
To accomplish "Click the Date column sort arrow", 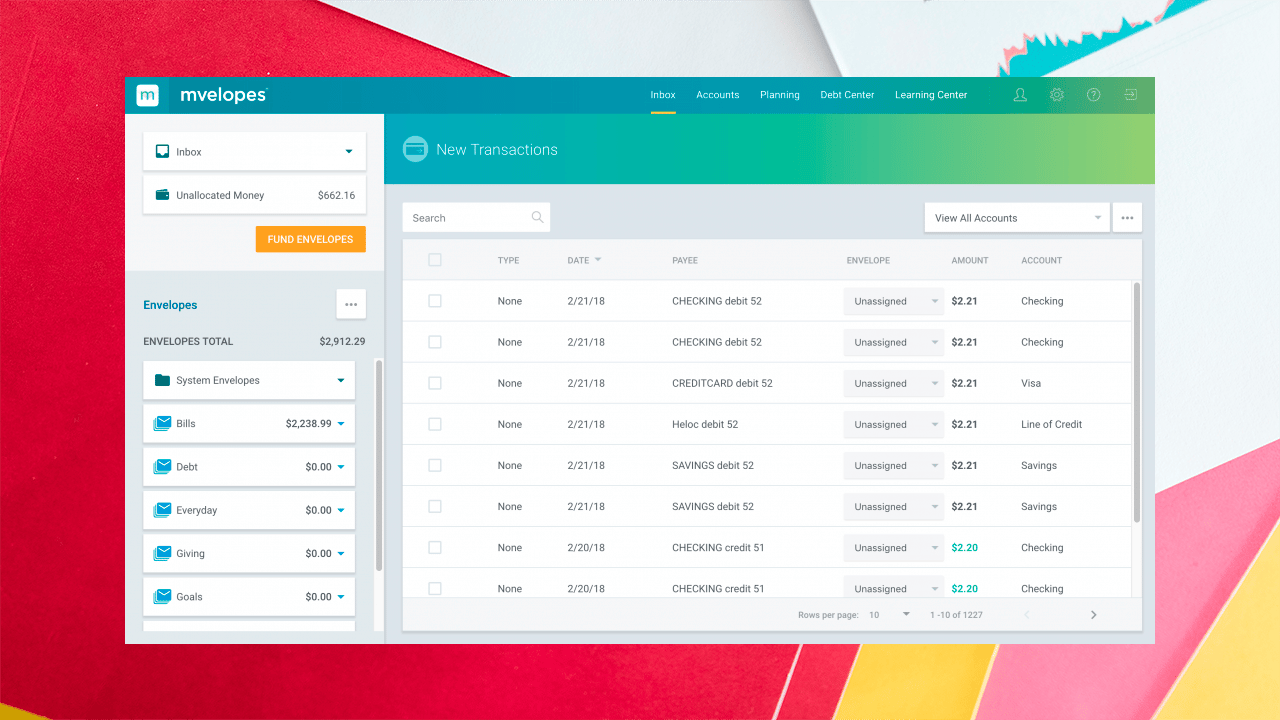I will pos(598,260).
